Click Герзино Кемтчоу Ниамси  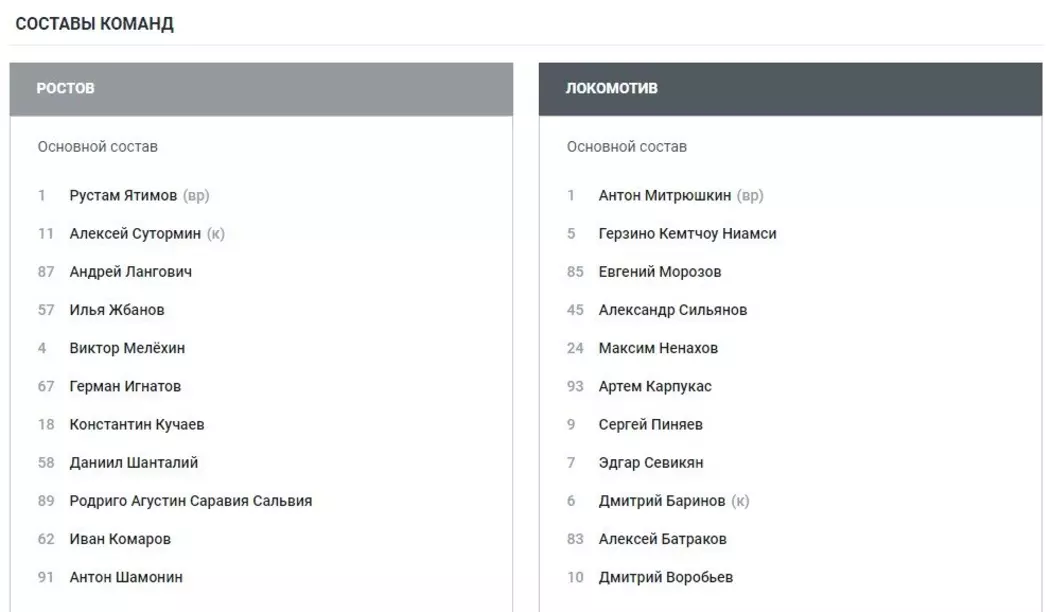(687, 234)
